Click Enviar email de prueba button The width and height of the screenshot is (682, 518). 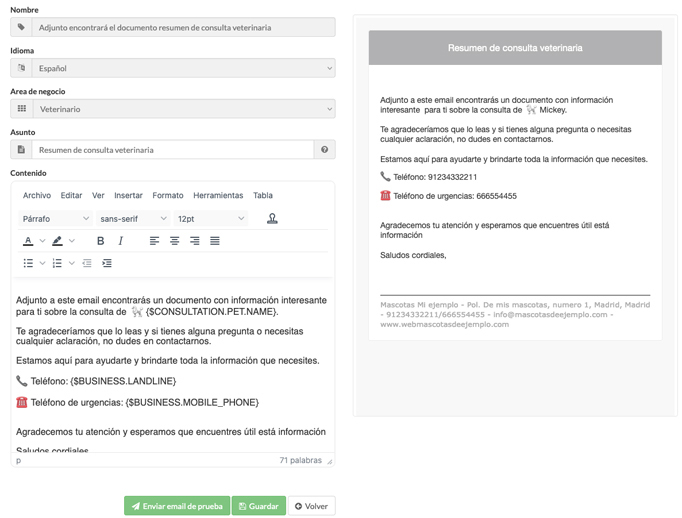[x=177, y=506]
